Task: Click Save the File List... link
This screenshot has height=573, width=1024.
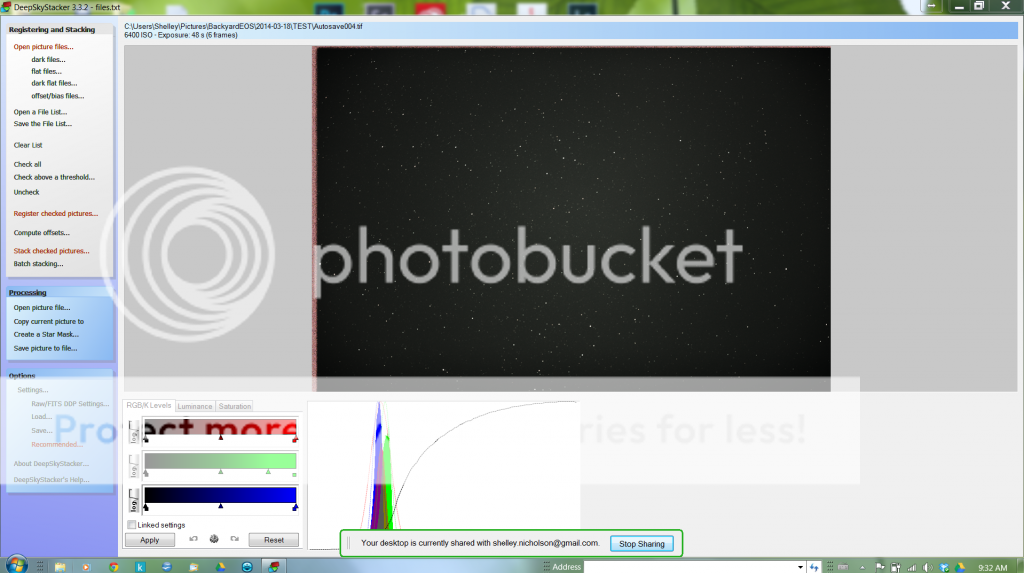Action: pyautogui.click(x=42, y=123)
